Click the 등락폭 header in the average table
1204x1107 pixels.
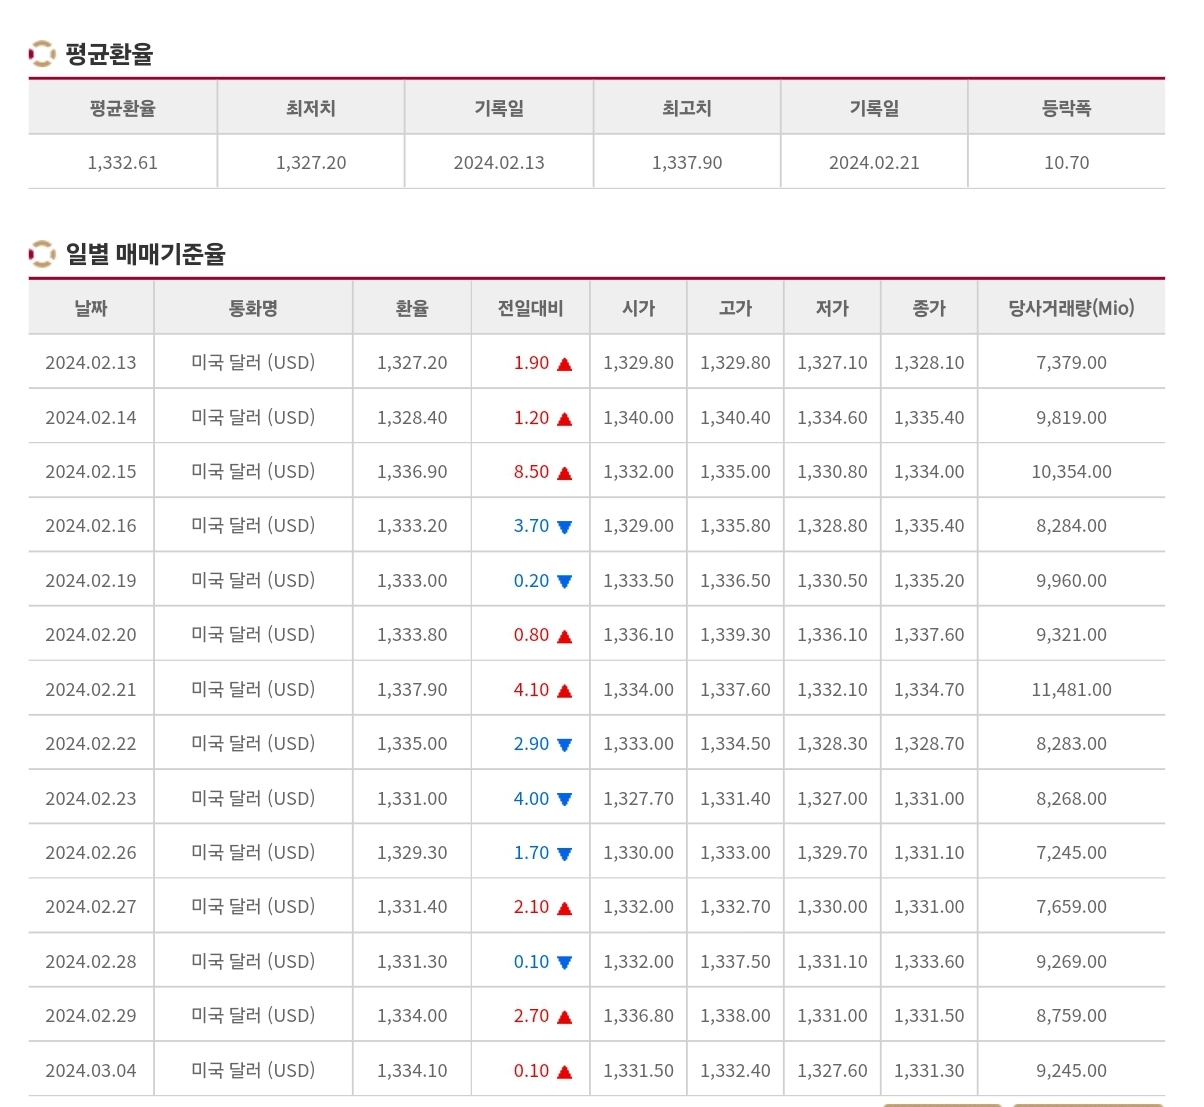pos(1066,108)
